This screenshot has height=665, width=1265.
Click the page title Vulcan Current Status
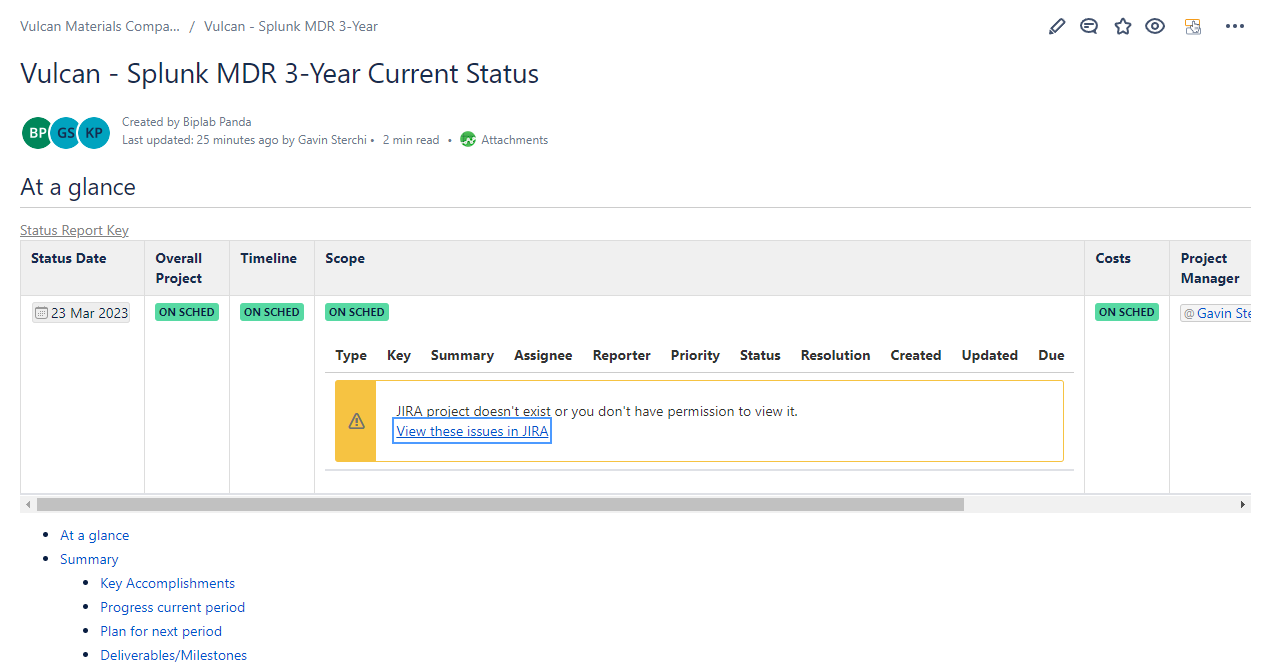[279, 74]
